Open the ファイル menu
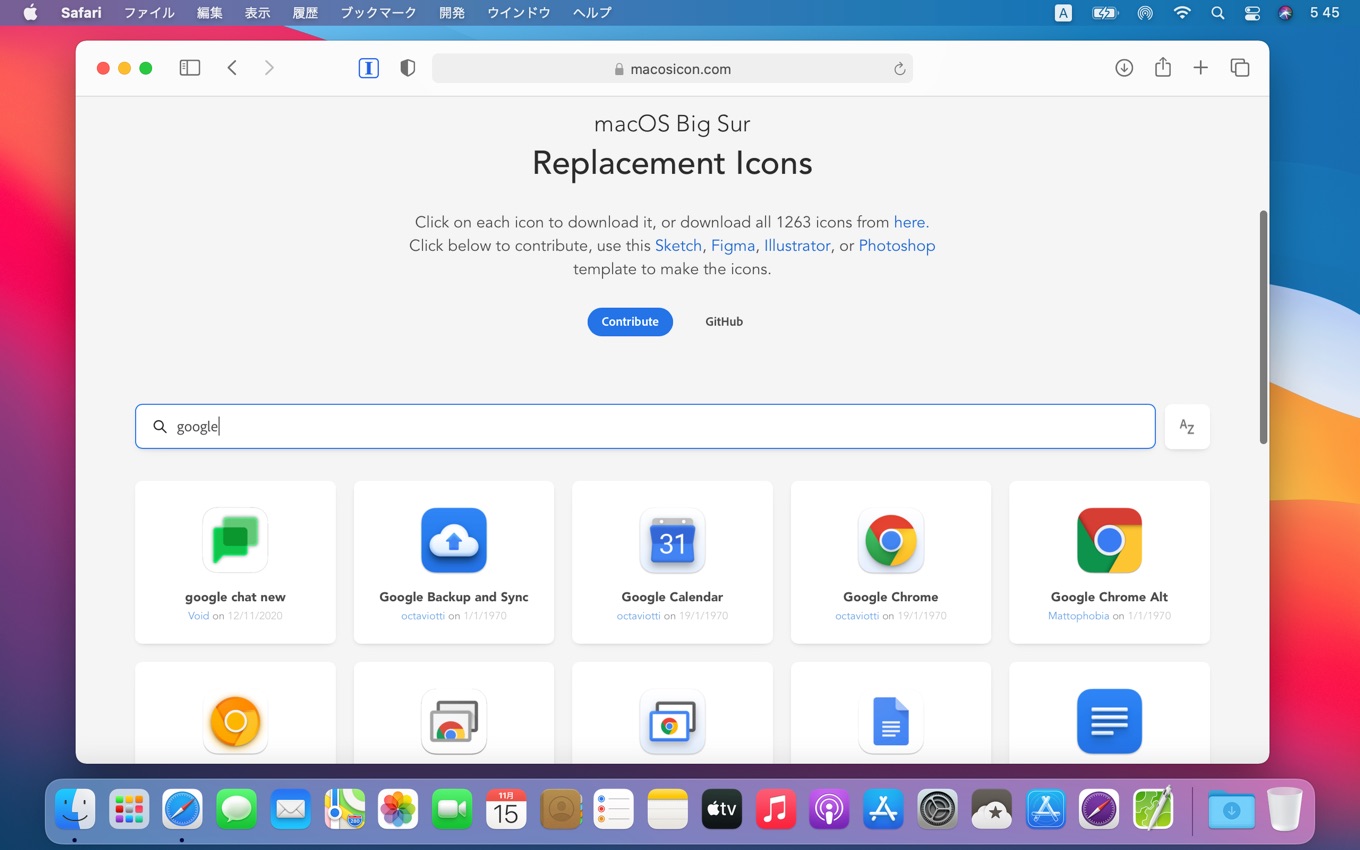 click(x=149, y=13)
